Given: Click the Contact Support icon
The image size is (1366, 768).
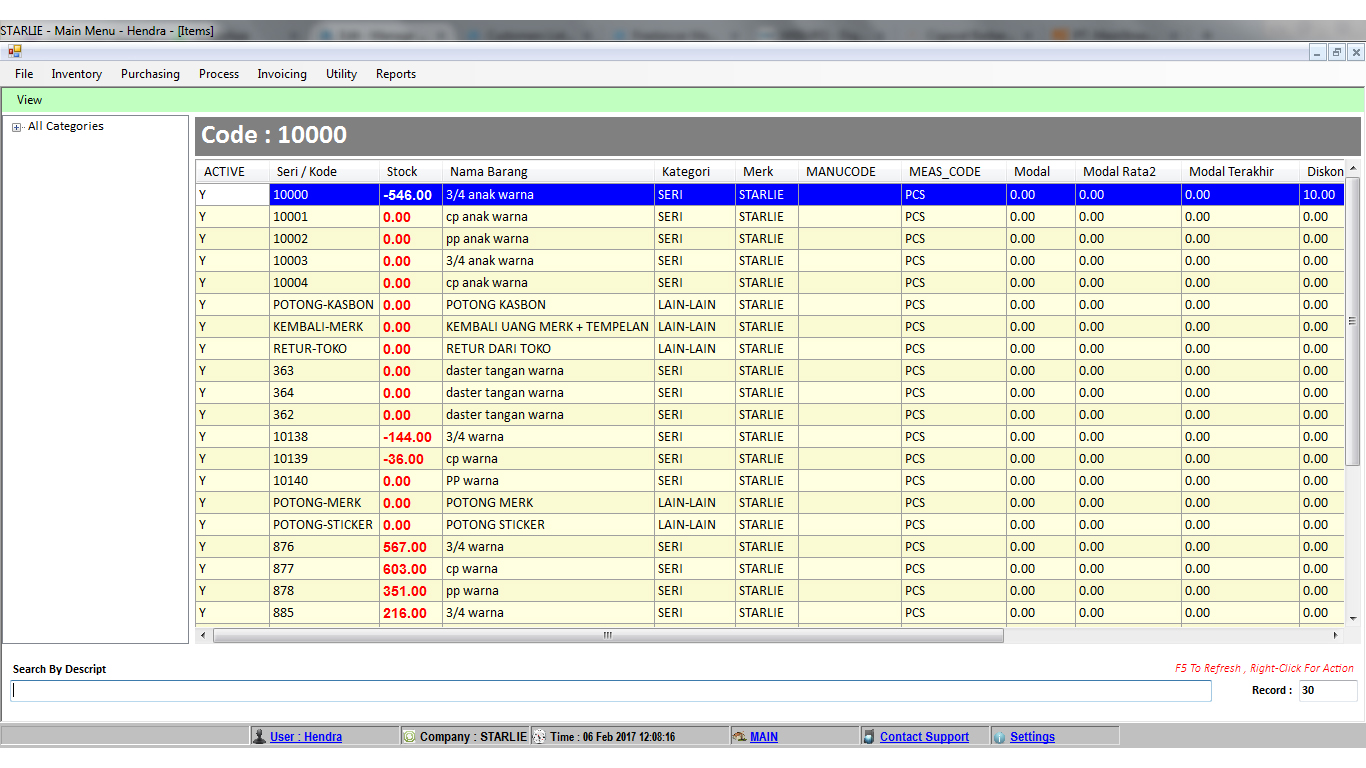Looking at the screenshot, I should (x=870, y=737).
